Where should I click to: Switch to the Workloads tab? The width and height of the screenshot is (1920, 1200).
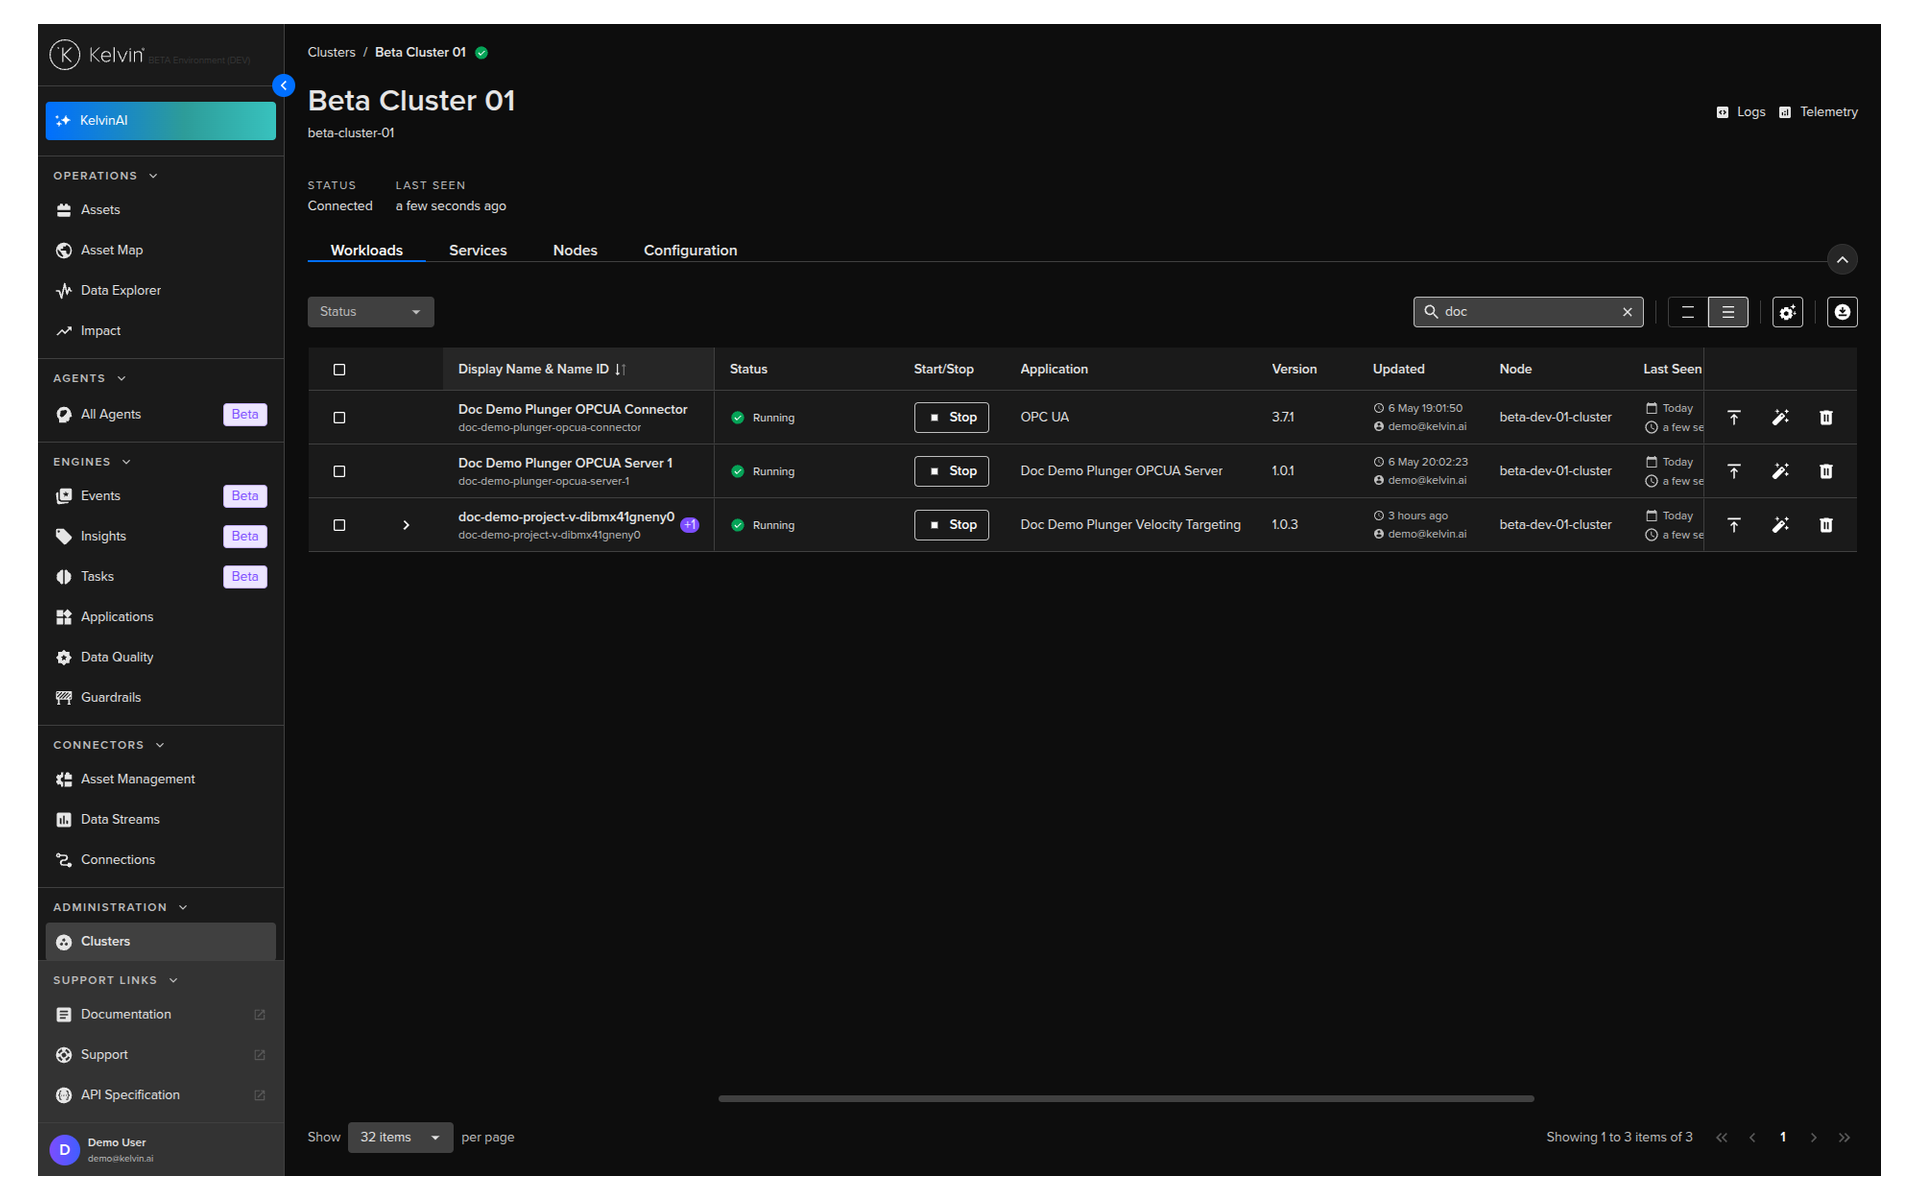click(x=366, y=250)
